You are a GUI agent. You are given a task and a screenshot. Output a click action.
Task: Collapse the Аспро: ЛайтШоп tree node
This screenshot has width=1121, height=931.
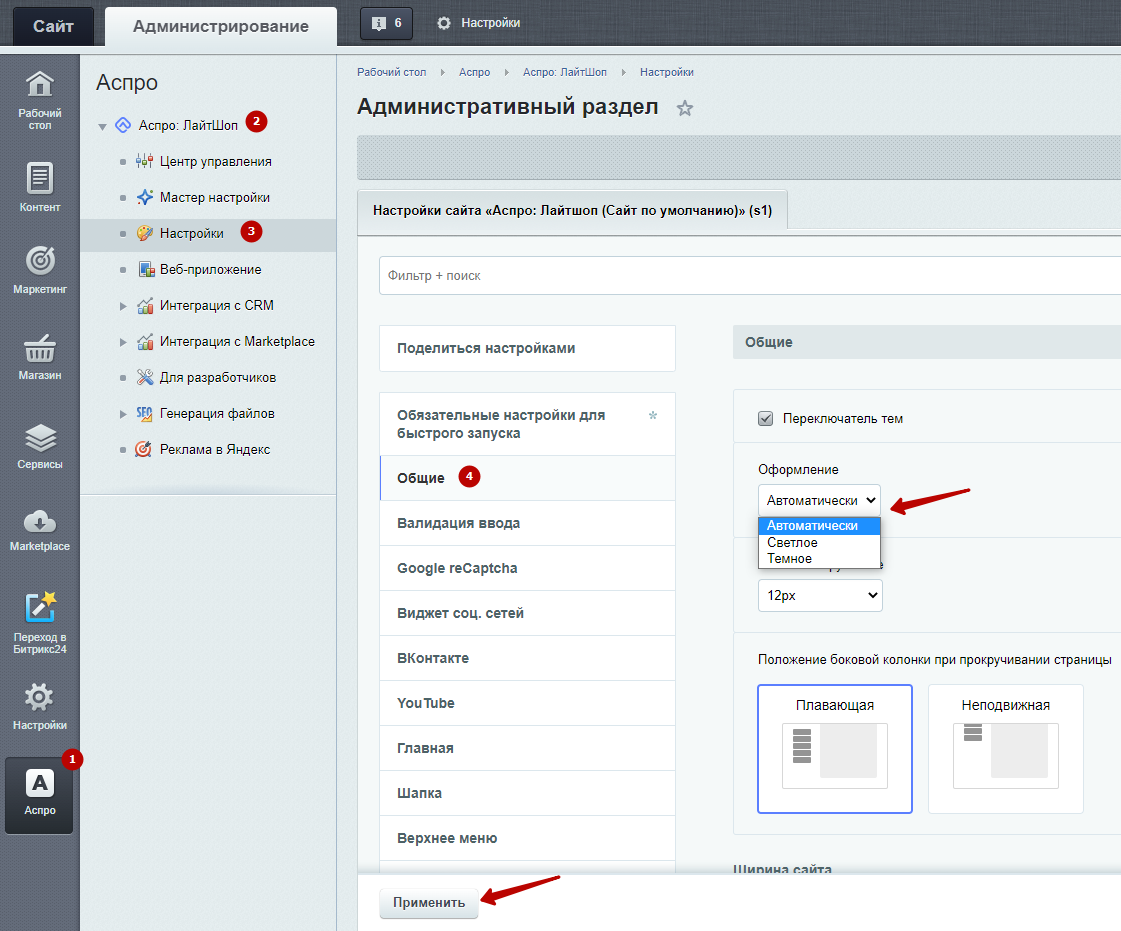click(x=102, y=127)
